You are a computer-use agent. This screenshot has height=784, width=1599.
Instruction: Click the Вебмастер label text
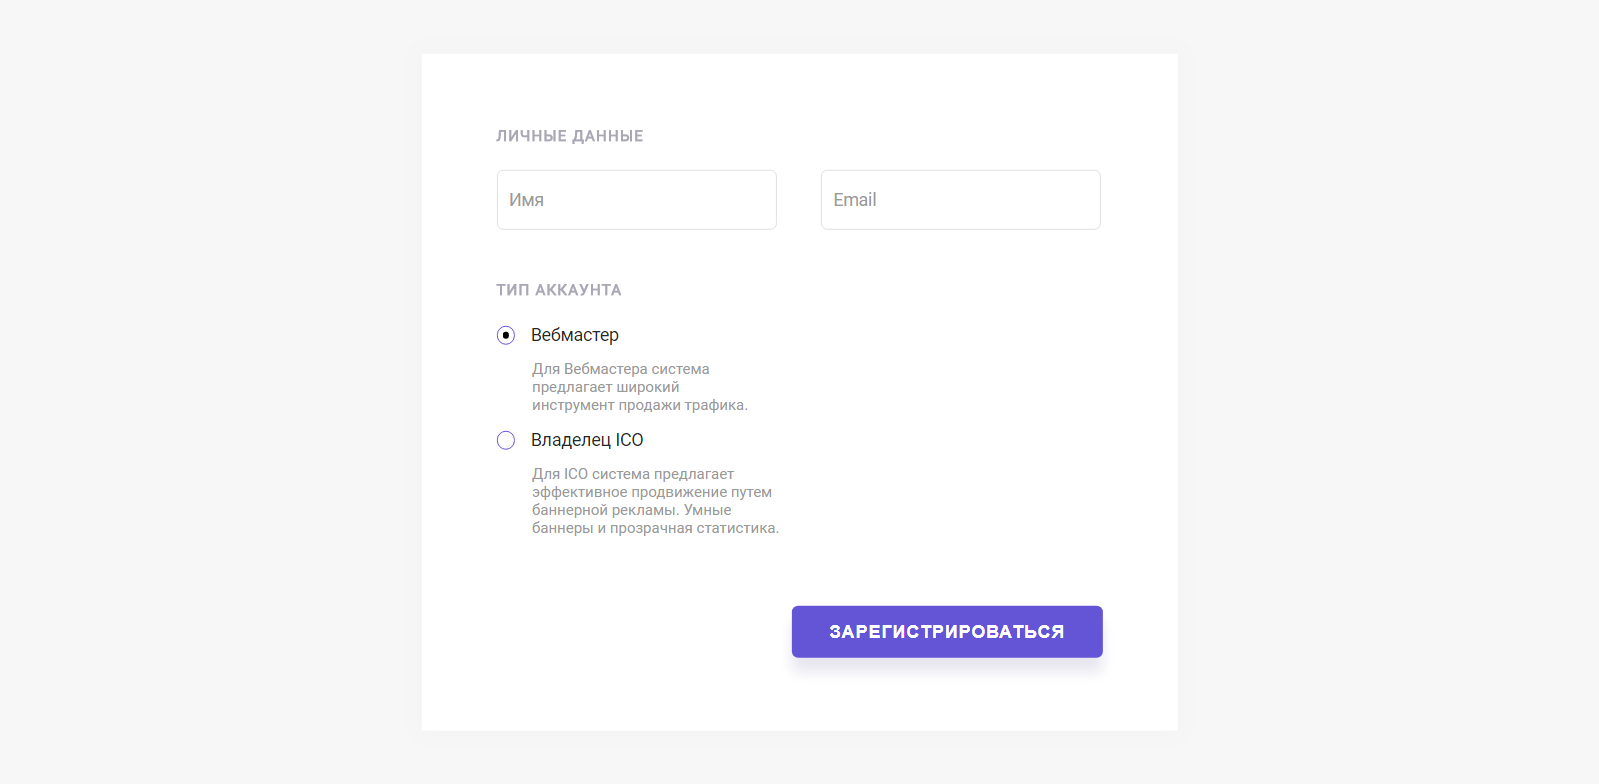575,335
